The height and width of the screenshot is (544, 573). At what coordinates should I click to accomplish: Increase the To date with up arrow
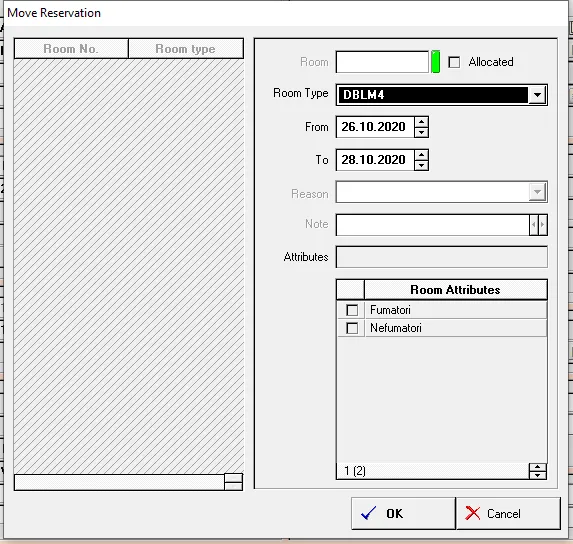(x=421, y=155)
